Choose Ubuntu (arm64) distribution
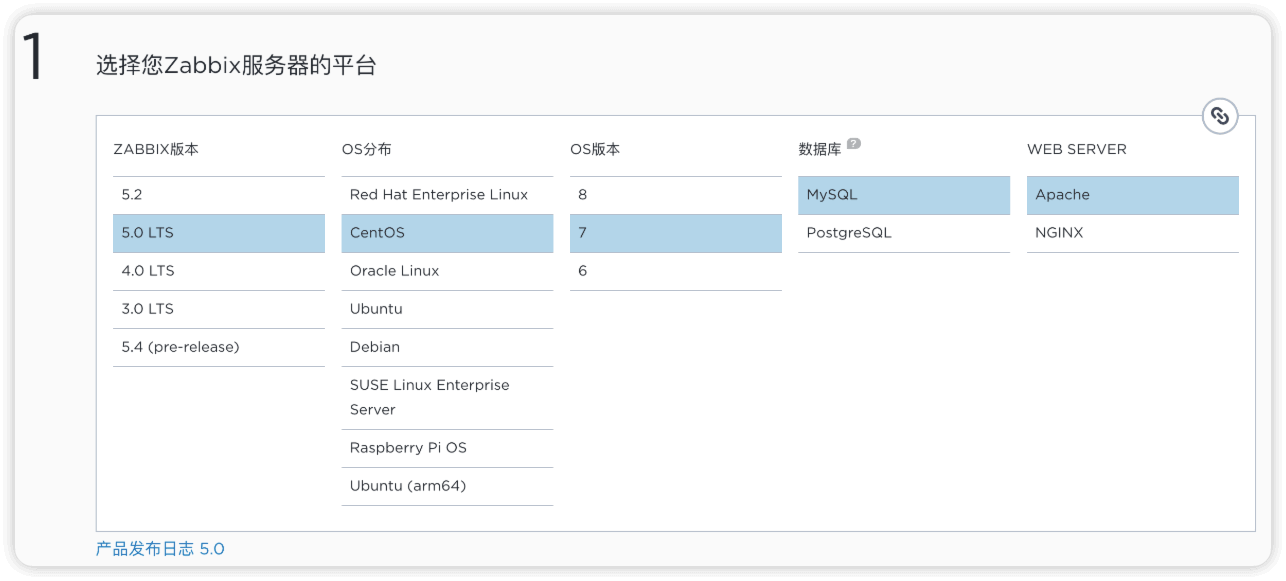 tap(447, 486)
